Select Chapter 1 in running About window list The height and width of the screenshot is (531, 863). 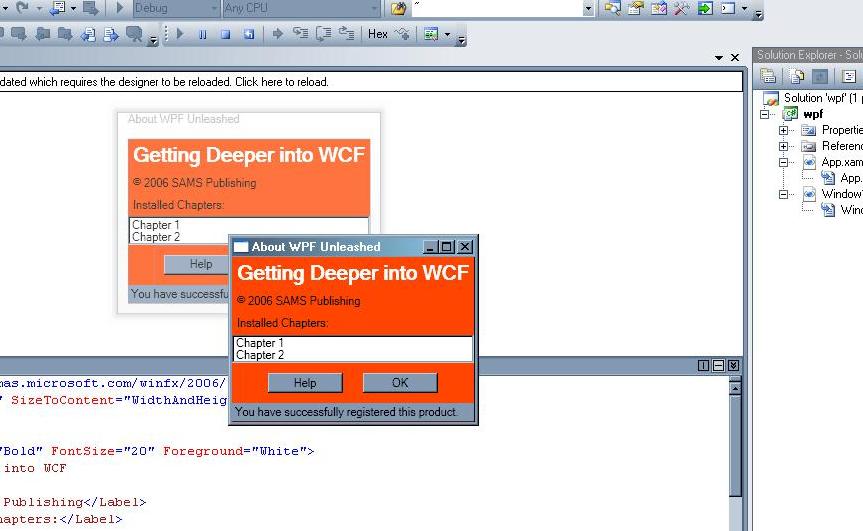(260, 343)
